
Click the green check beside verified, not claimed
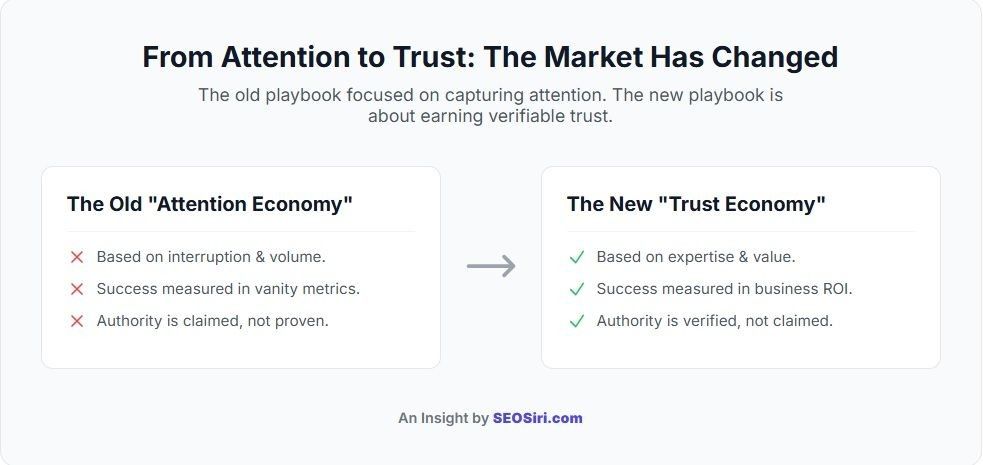pos(577,321)
